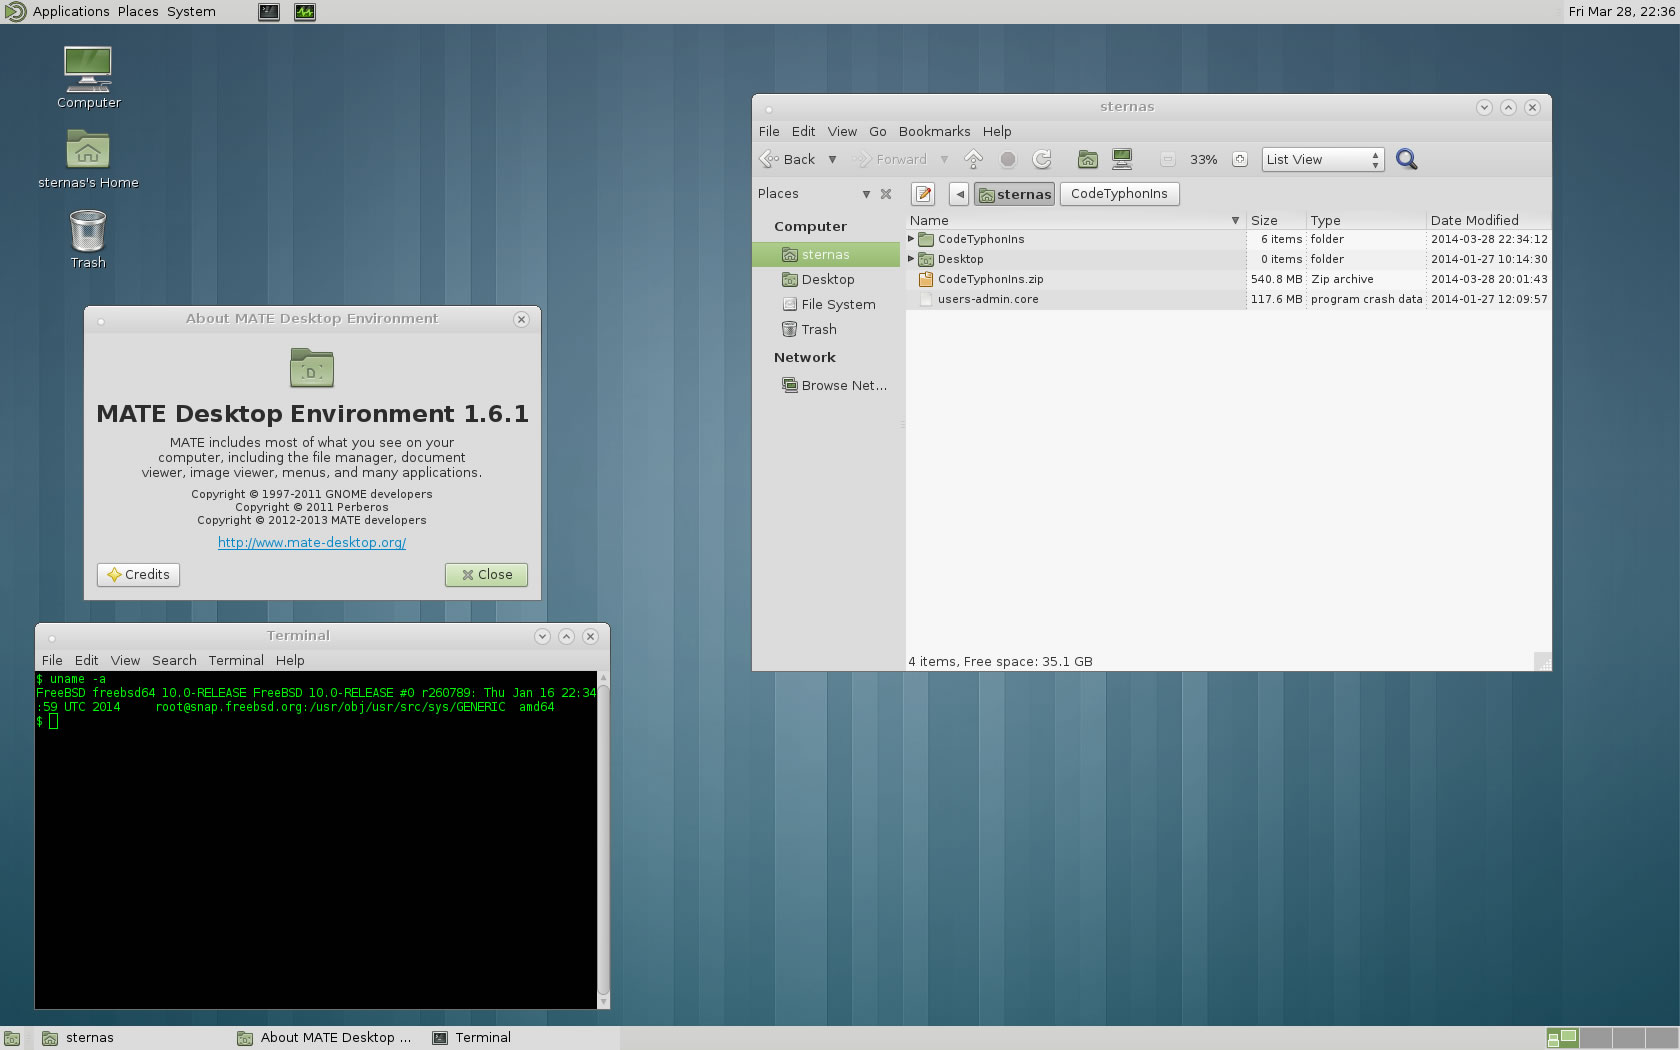1680x1050 pixels.
Task: Click path bar left scroll arrow
Action: 959,194
